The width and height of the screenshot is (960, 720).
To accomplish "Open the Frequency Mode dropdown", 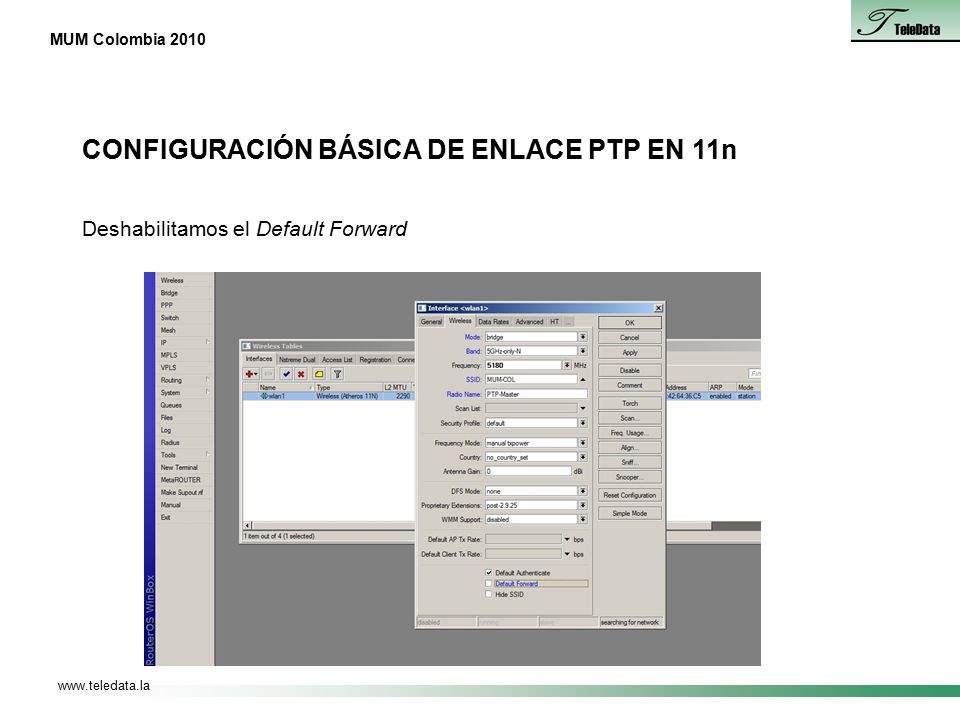I will 583,443.
